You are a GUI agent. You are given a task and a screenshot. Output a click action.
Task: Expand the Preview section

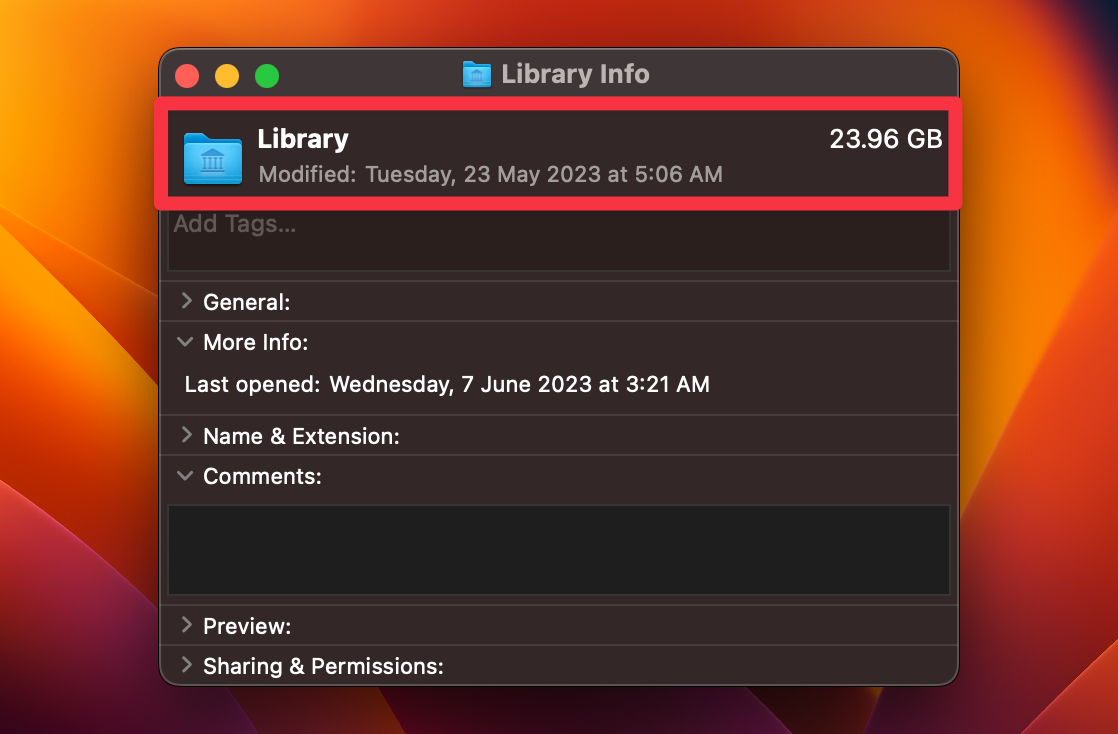185,625
